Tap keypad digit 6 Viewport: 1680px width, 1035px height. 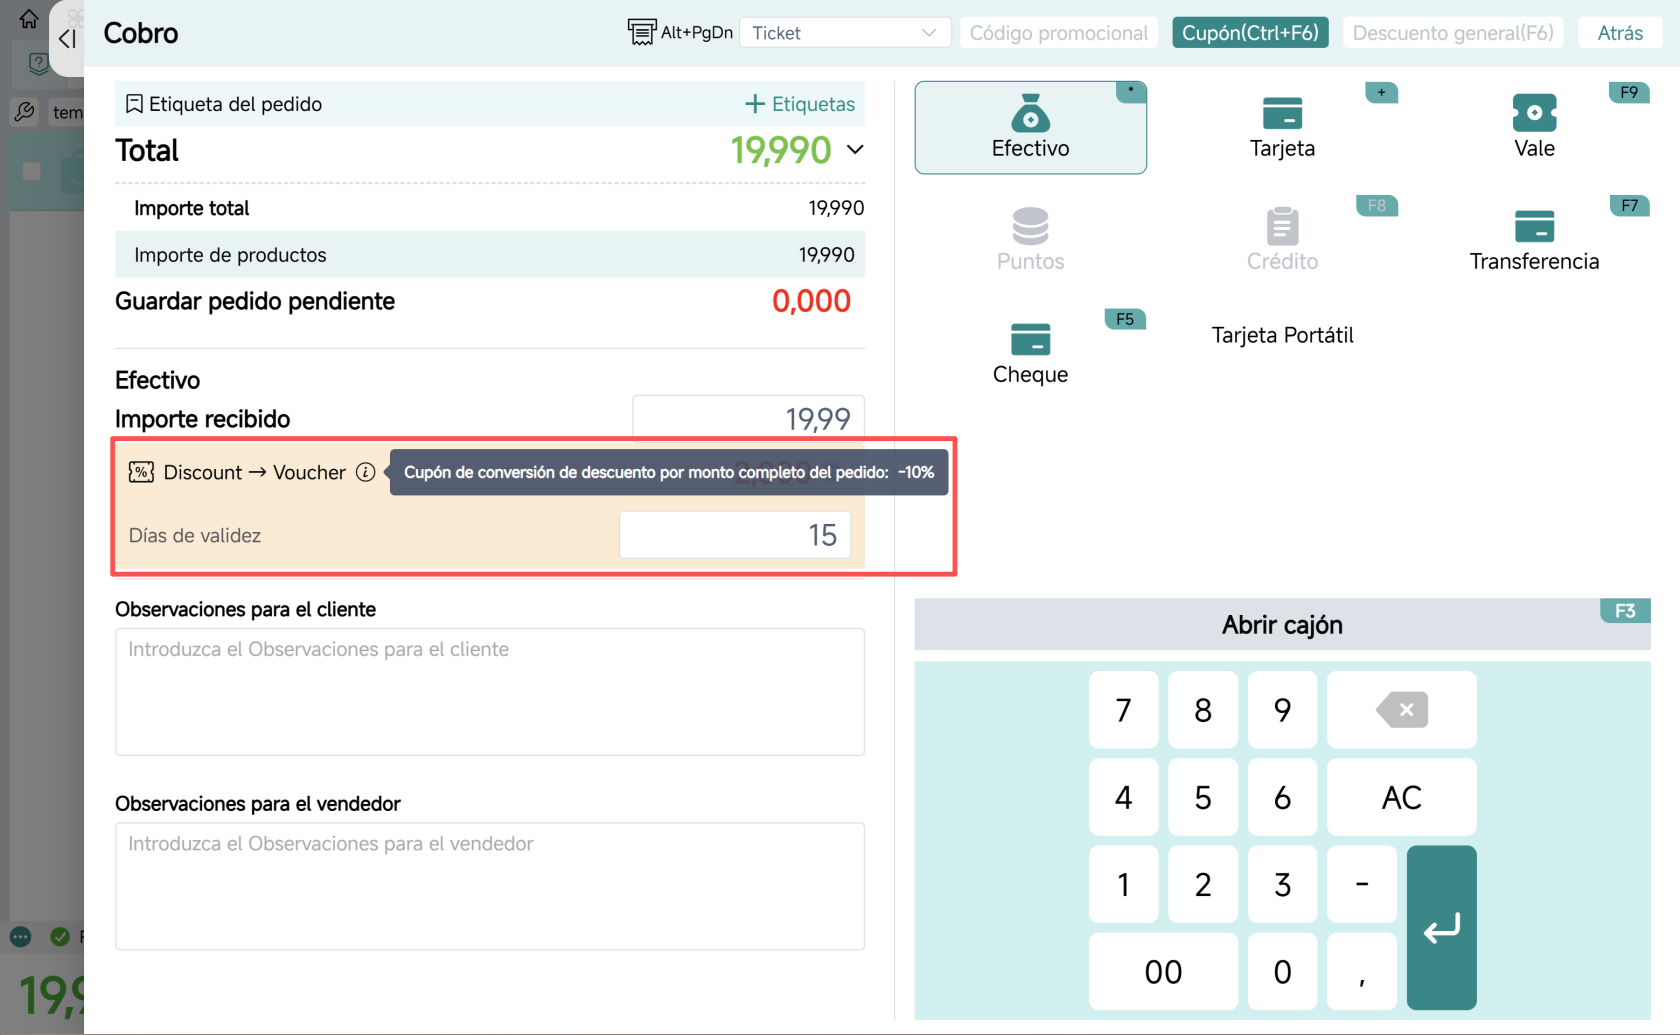1282,797
